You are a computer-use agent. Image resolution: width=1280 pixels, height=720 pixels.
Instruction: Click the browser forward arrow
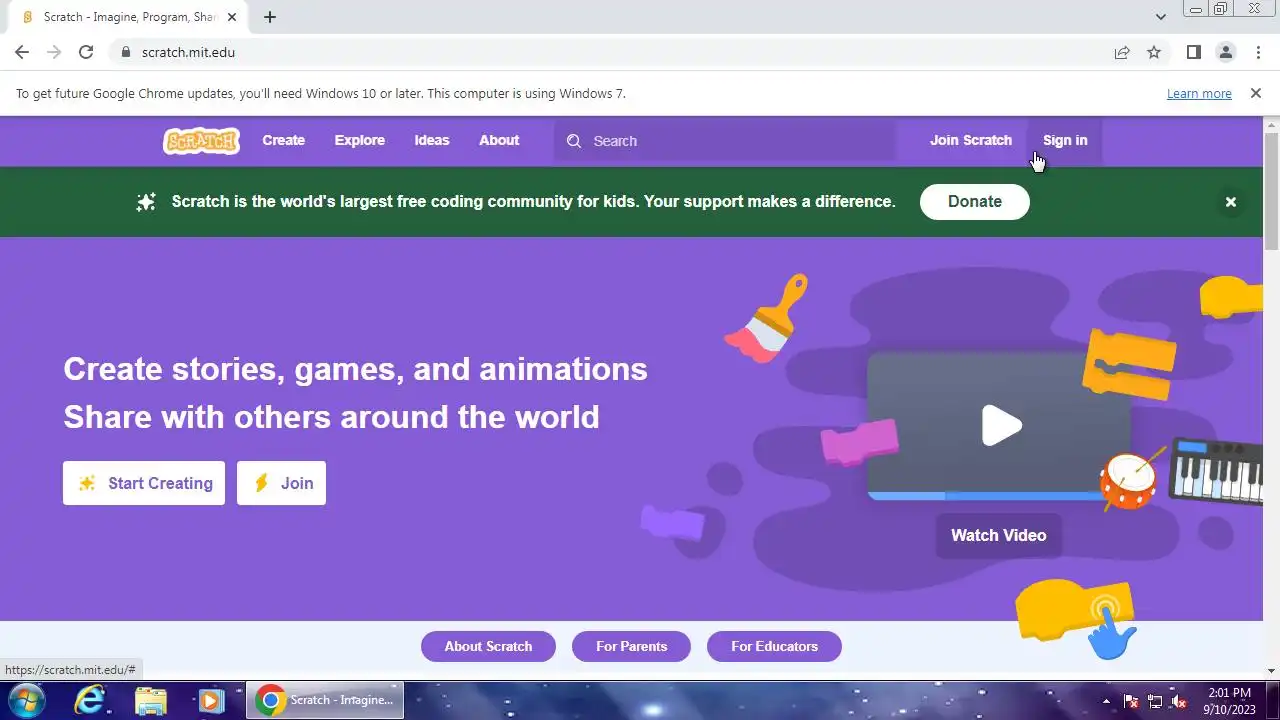tap(54, 52)
